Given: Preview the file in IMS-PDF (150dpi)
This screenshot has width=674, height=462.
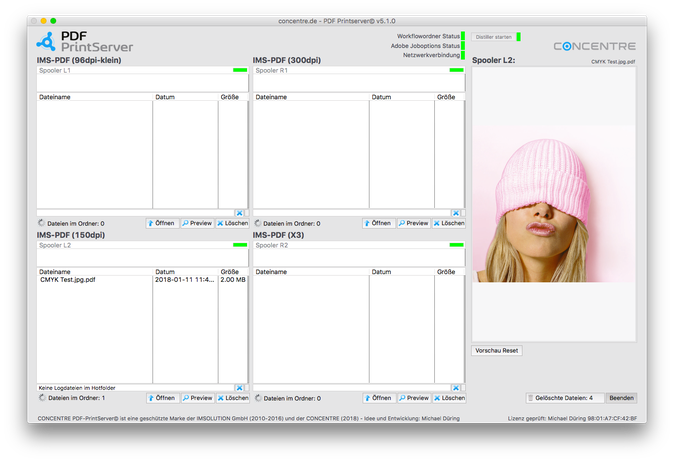Looking at the screenshot, I should pyautogui.click(x=197, y=398).
